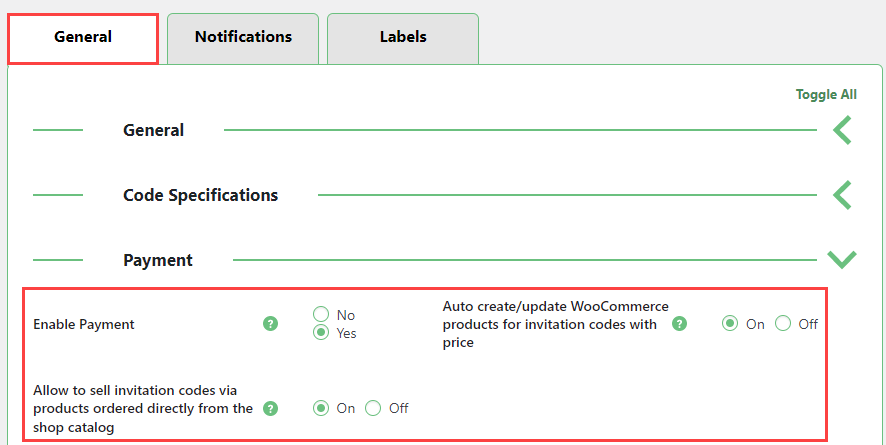886x445 pixels.
Task: Expand the Code Specifications chevron
Action: tap(842, 195)
